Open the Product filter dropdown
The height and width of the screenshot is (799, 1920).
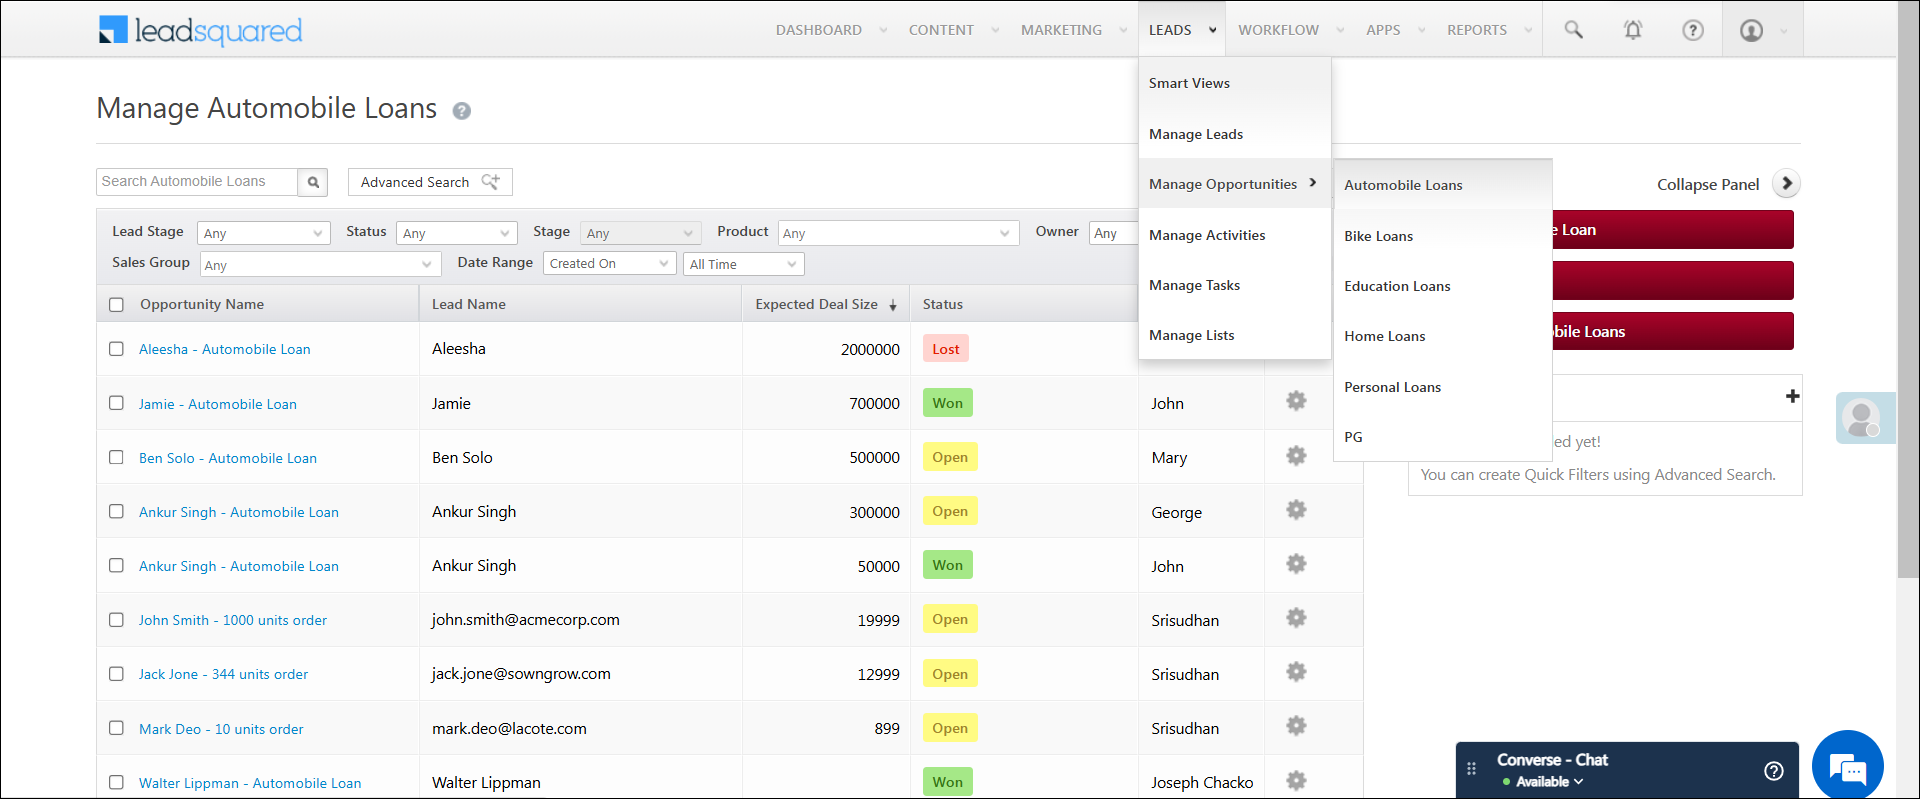[898, 233]
